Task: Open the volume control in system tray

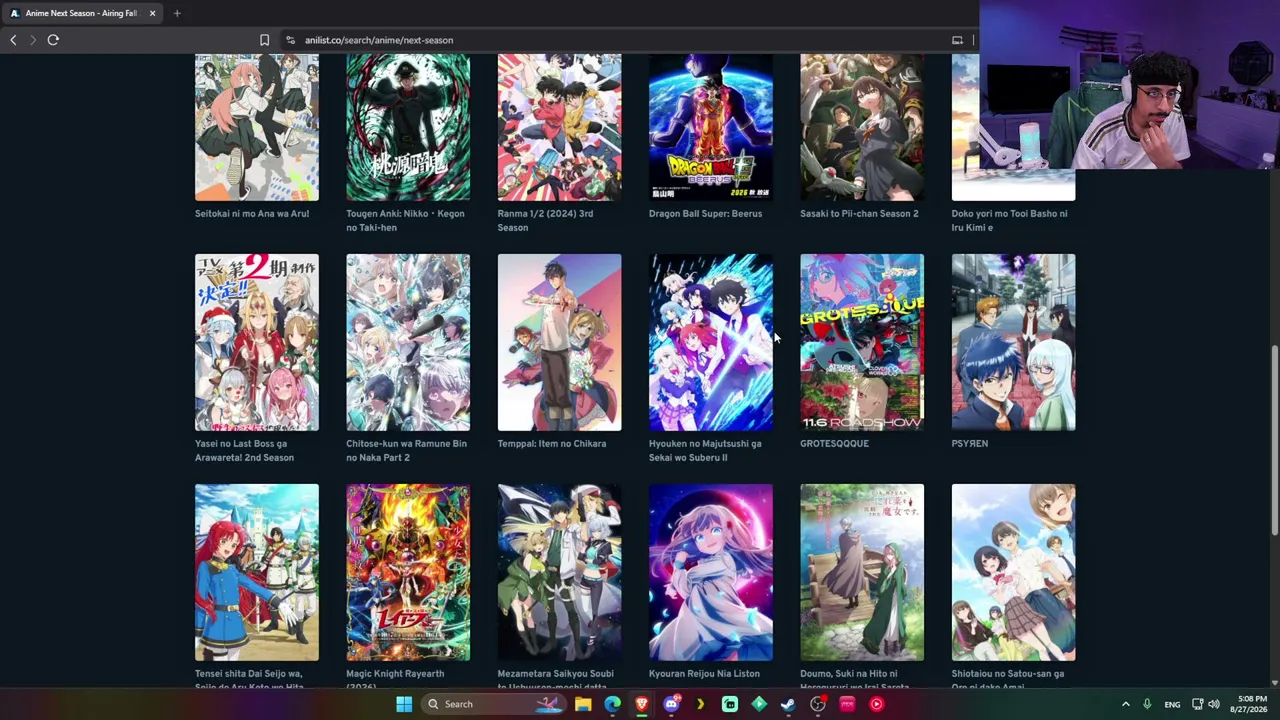Action: click(x=1214, y=704)
